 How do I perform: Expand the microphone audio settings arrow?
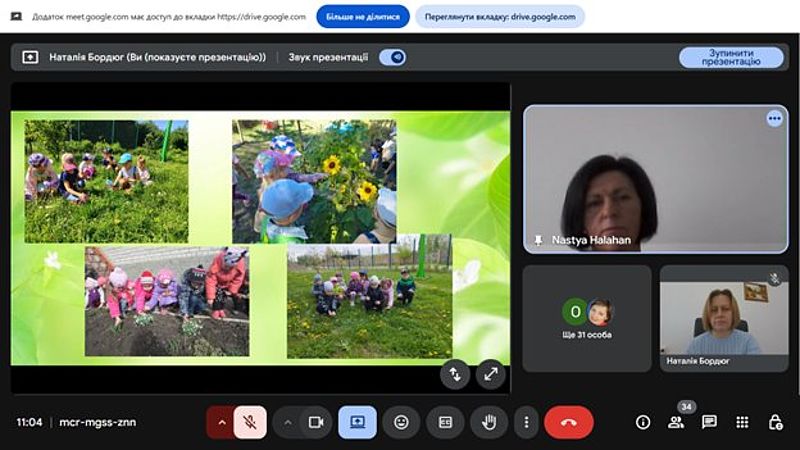[222, 422]
